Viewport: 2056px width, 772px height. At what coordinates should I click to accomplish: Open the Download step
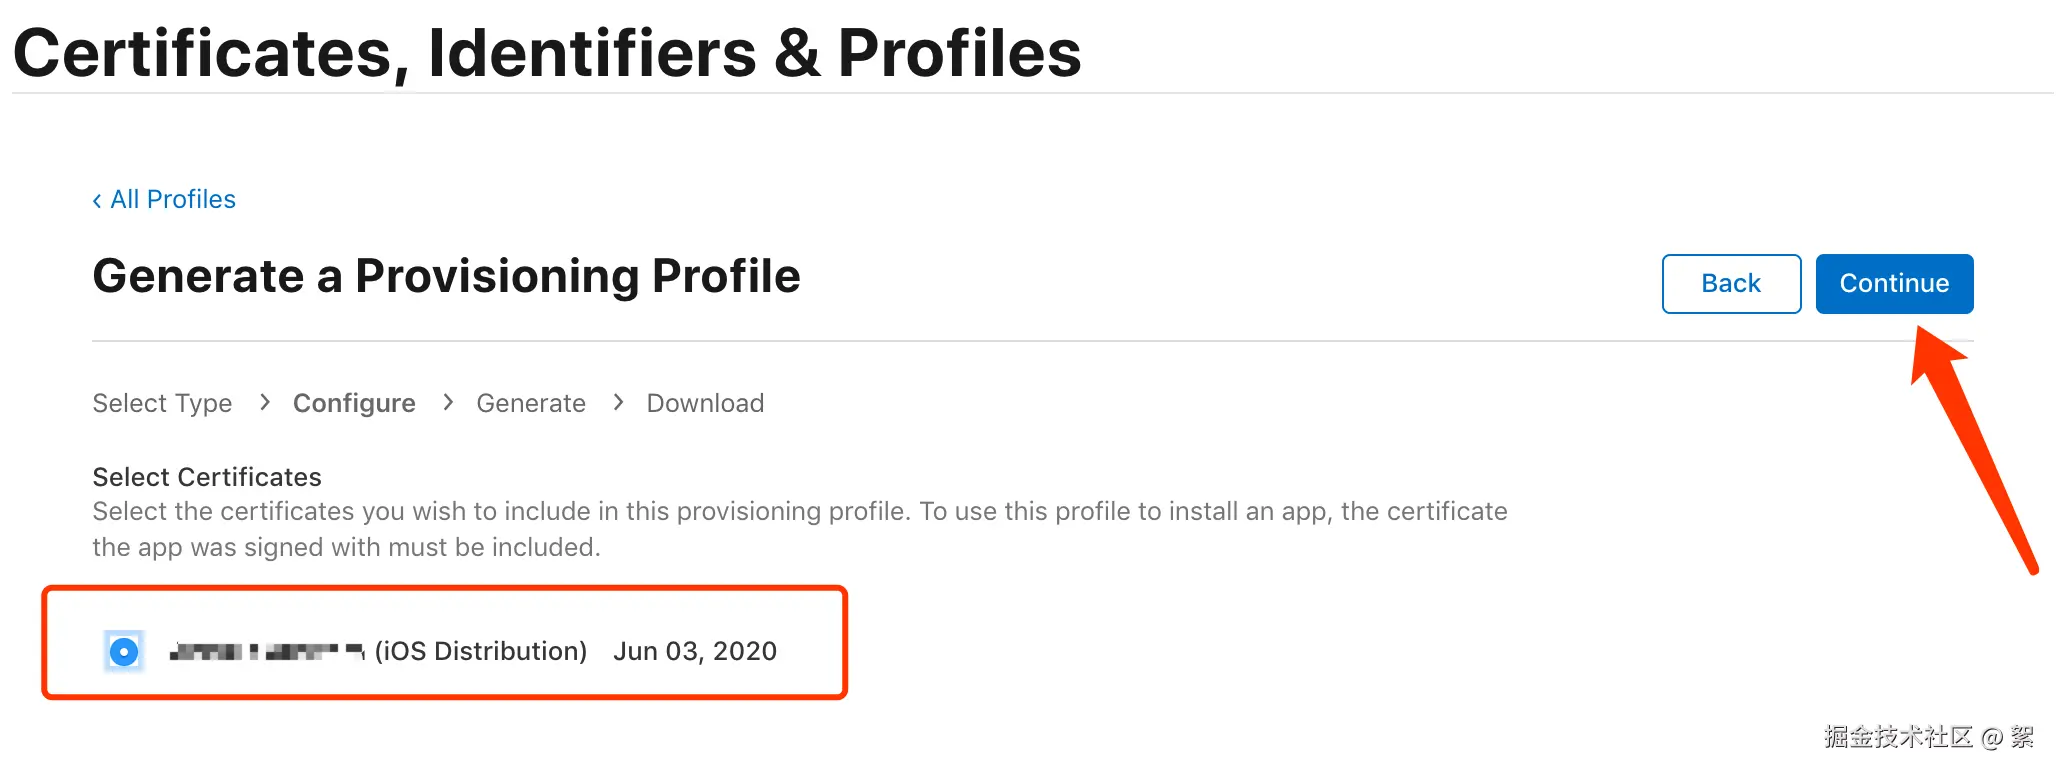pyautogui.click(x=705, y=403)
